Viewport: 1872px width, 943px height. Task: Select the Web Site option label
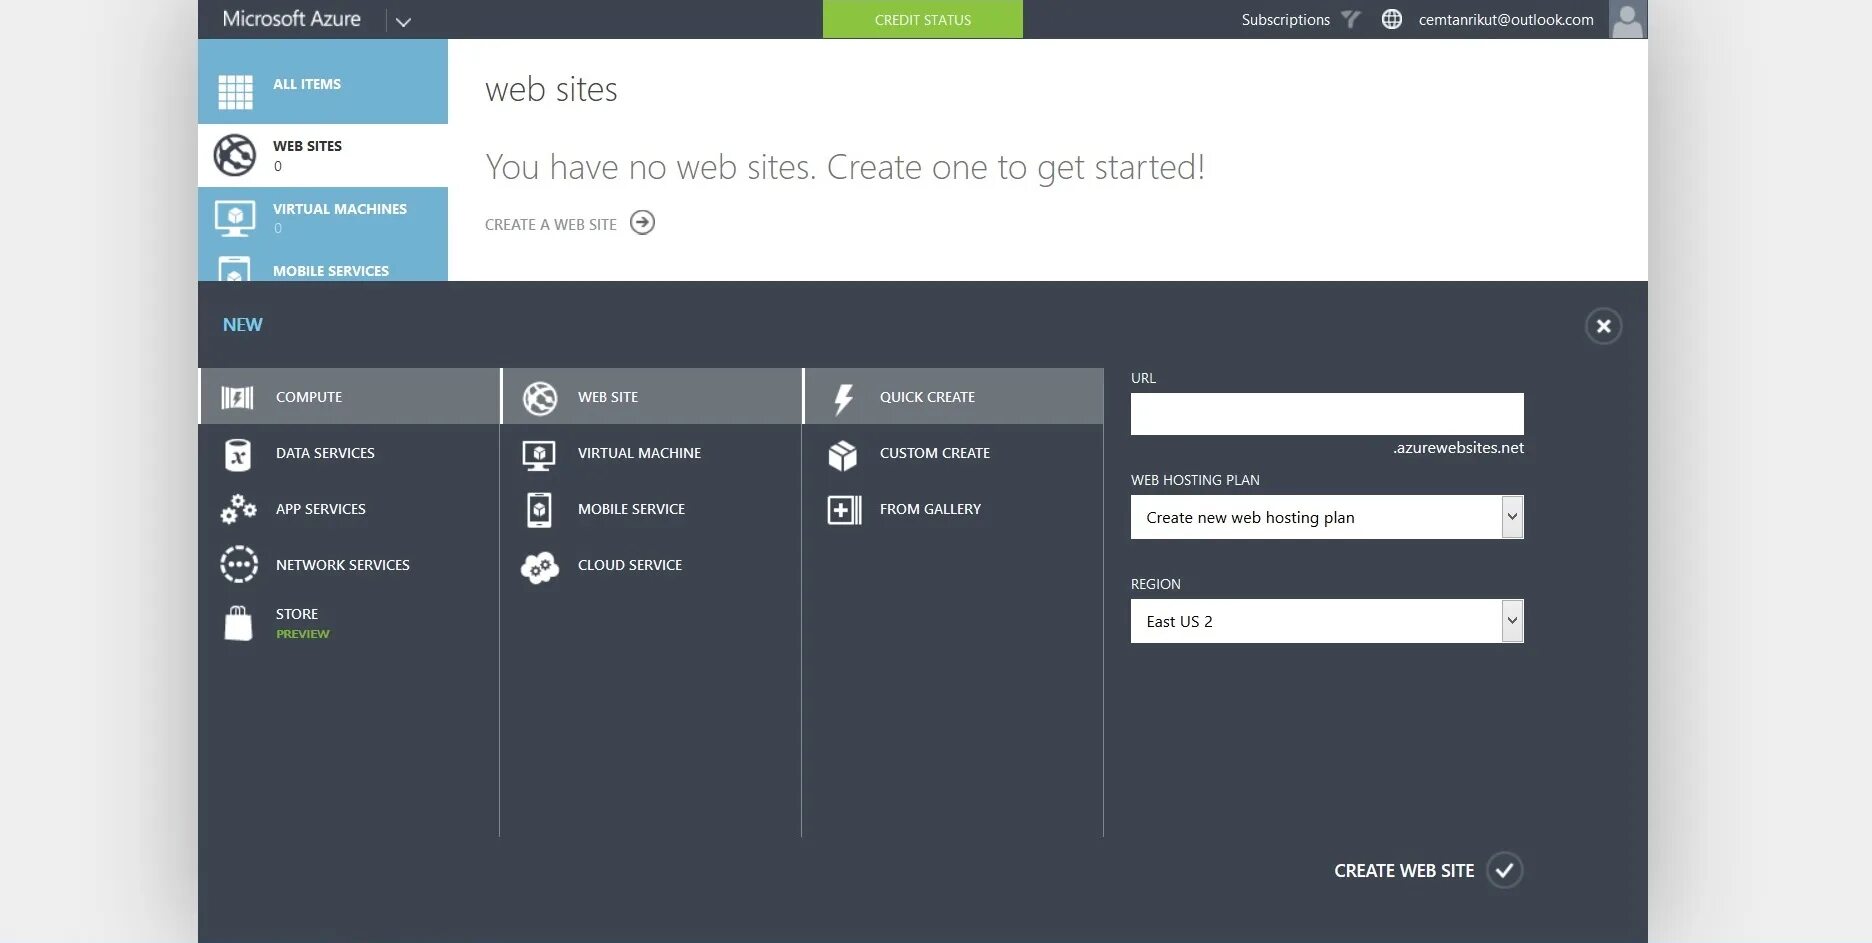608,397
